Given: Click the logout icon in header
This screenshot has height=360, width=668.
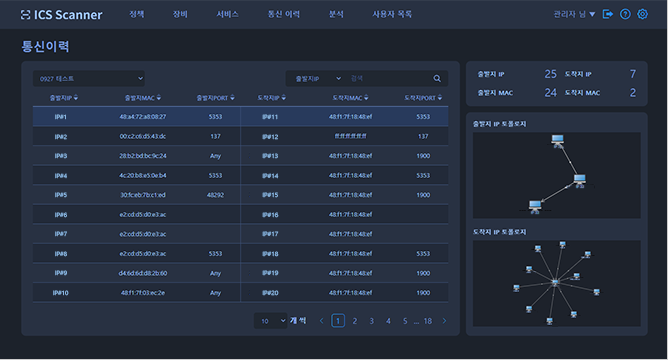Looking at the screenshot, I should pyautogui.click(x=608, y=14).
